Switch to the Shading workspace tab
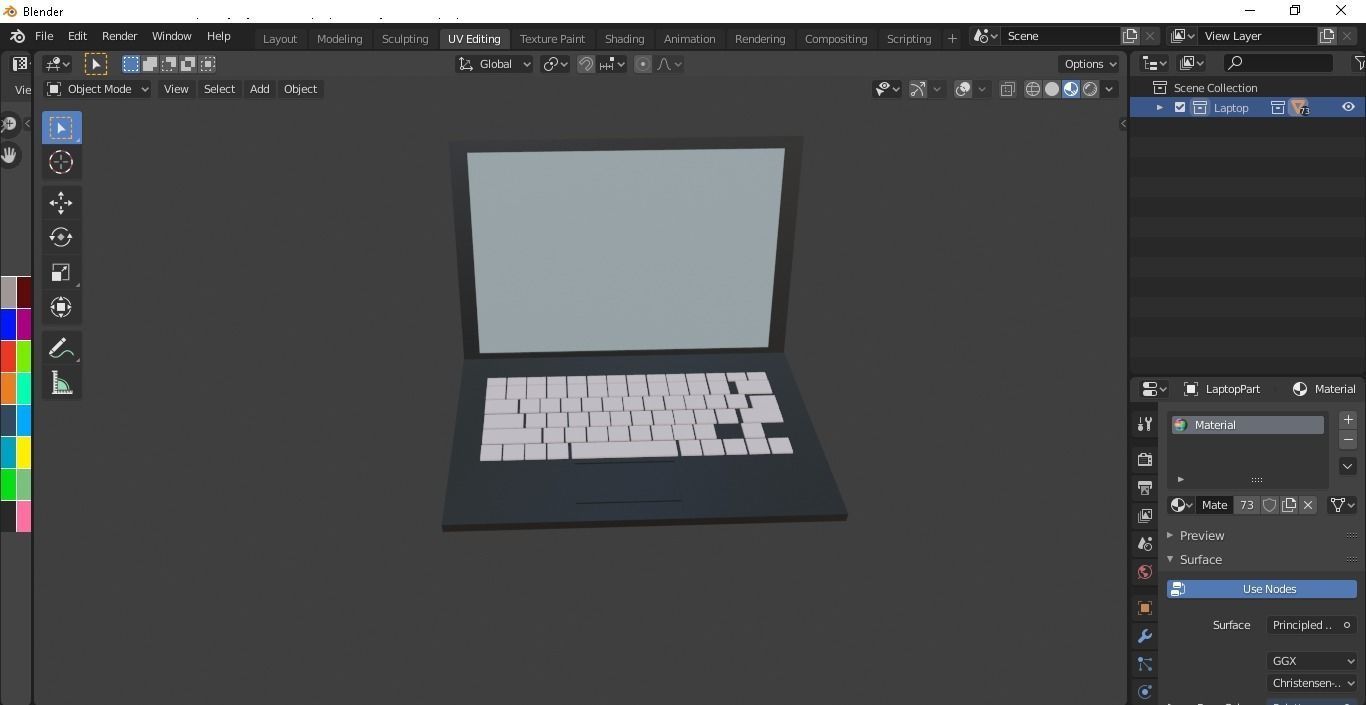Viewport: 1366px width, 705px height. click(x=624, y=39)
